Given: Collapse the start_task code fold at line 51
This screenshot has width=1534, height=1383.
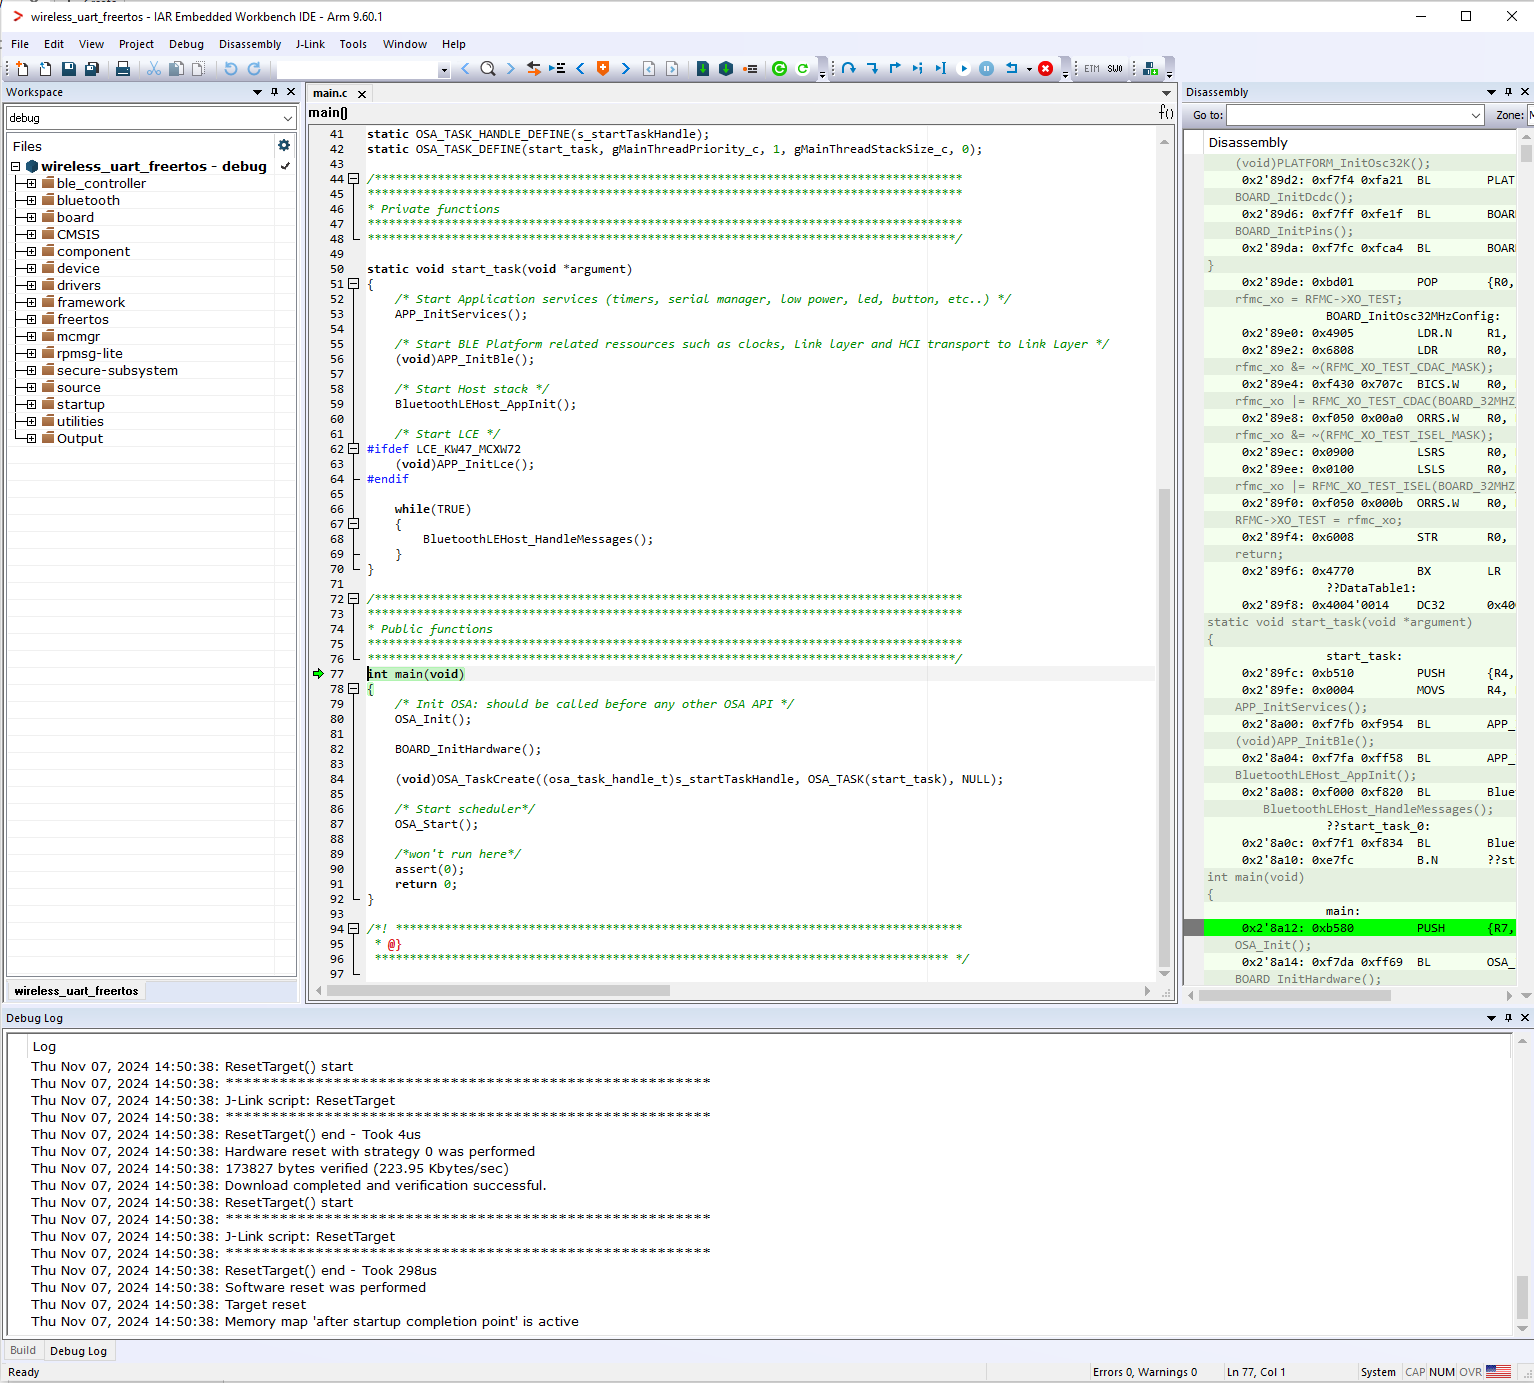Looking at the screenshot, I should point(354,284).
